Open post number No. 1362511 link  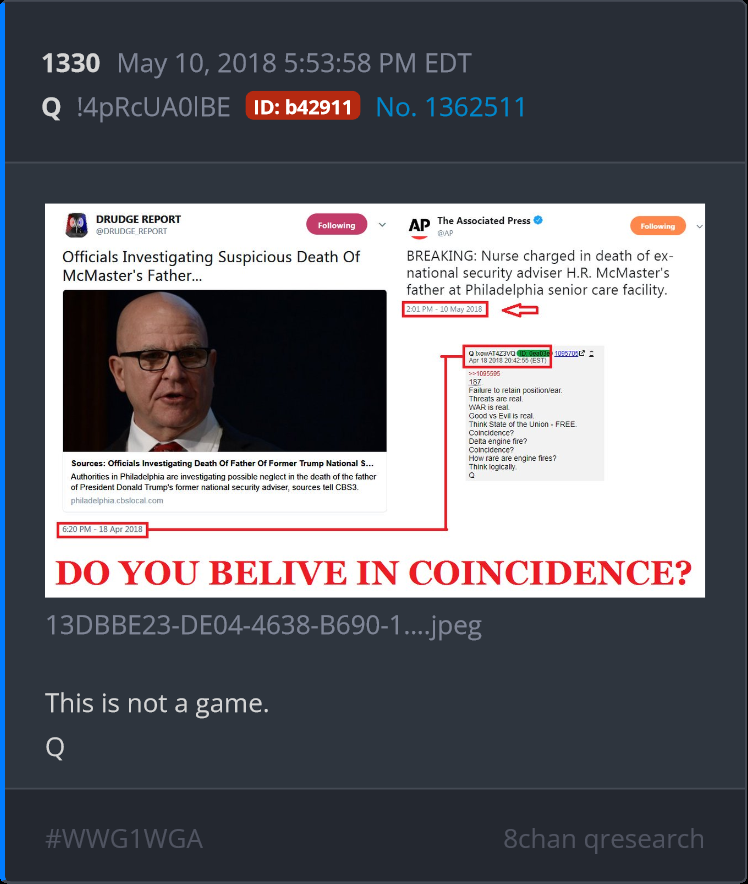pos(451,107)
